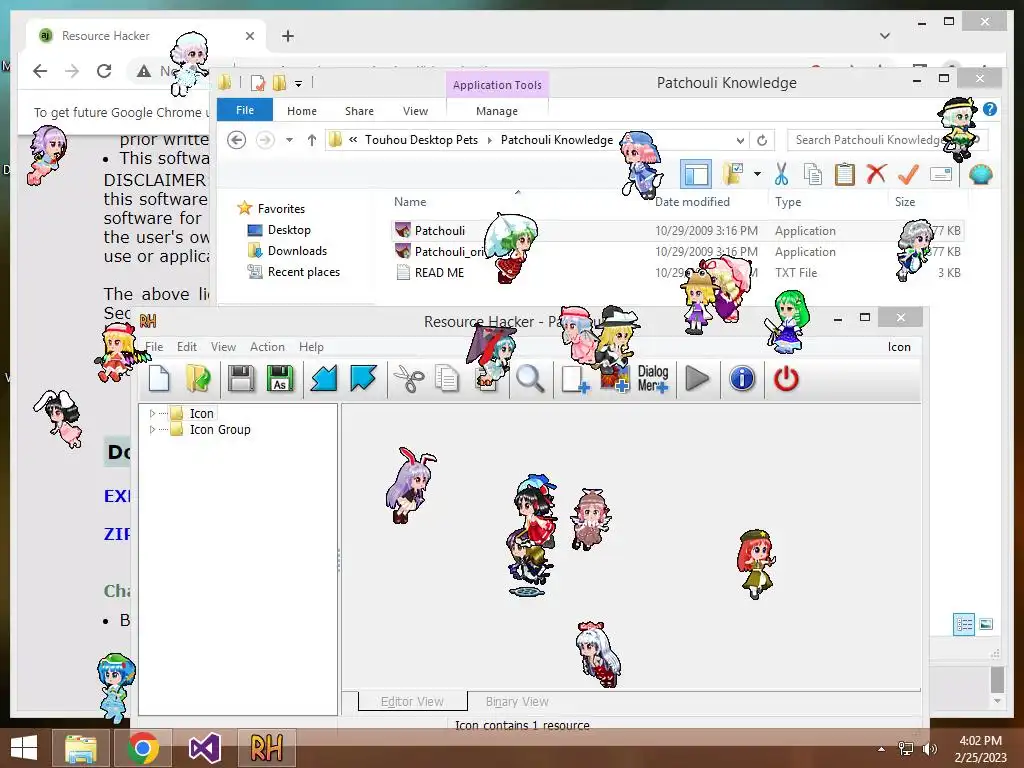The height and width of the screenshot is (768, 1024).
Task: Switch to the Share ribbon tab
Action: (359, 111)
